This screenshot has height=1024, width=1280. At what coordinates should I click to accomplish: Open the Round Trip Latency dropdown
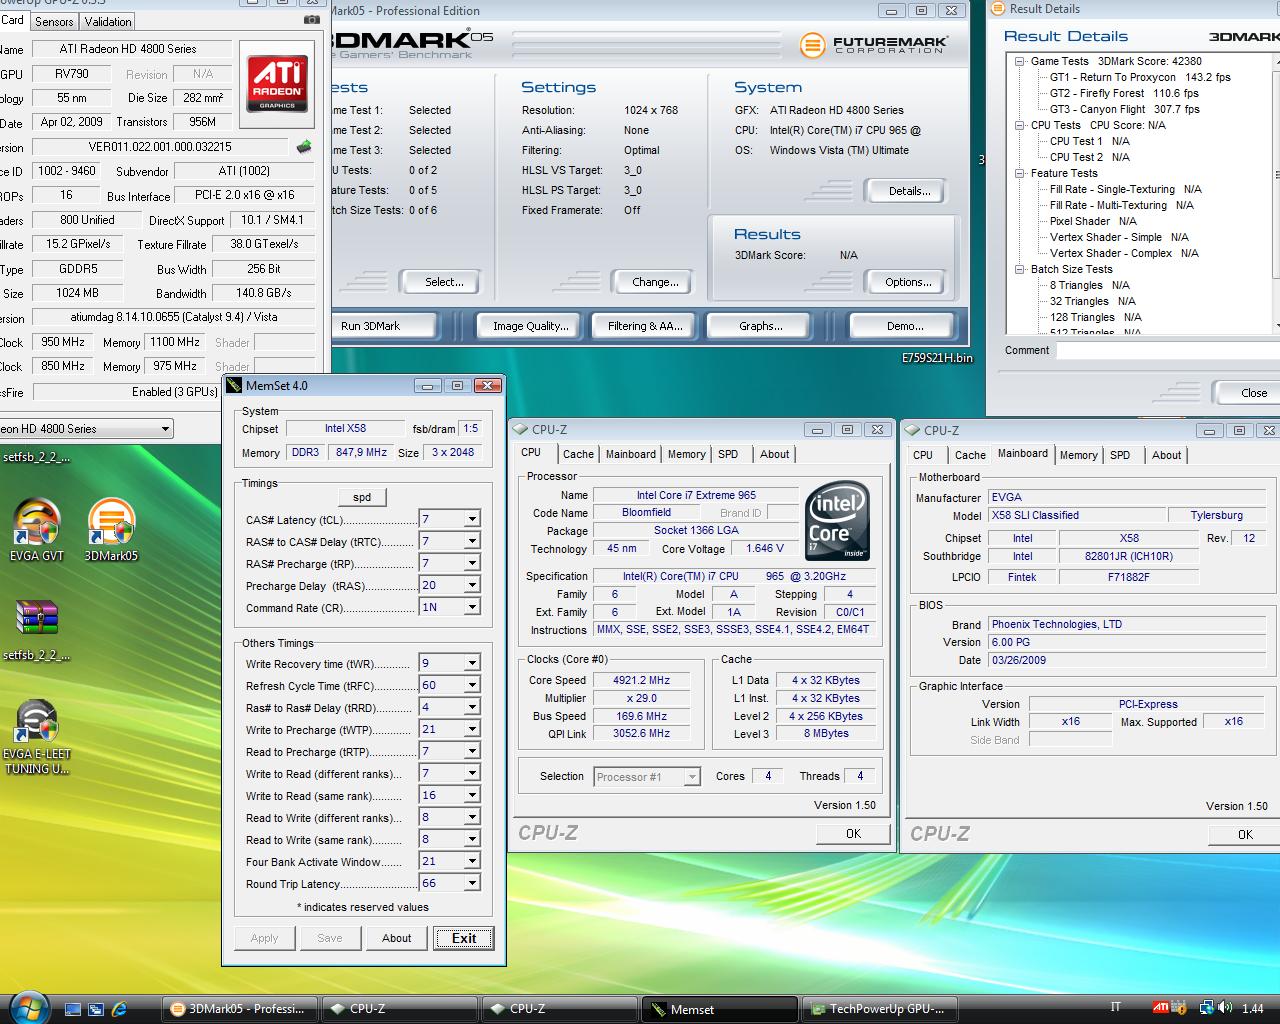472,883
